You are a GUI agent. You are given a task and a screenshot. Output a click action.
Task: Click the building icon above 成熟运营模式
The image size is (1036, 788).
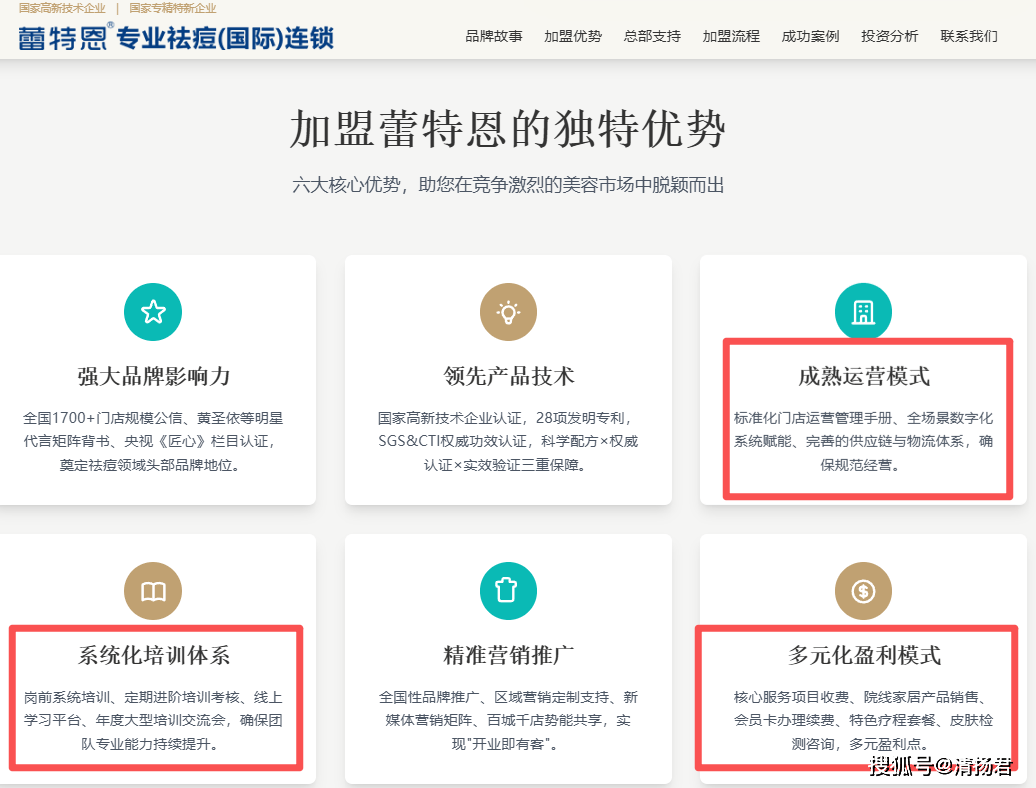point(863,312)
